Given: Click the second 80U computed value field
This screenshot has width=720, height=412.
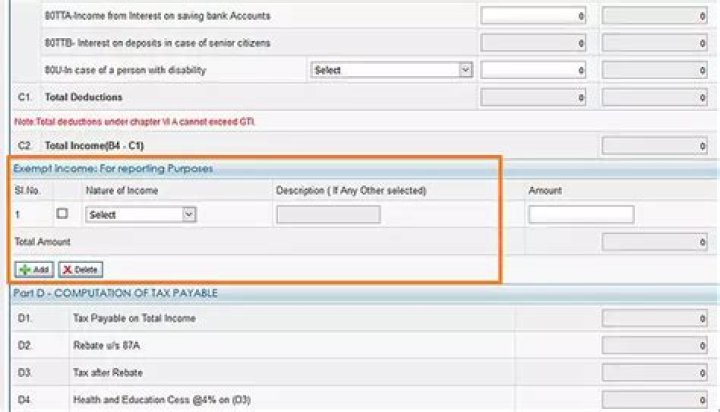Looking at the screenshot, I should (654, 70).
